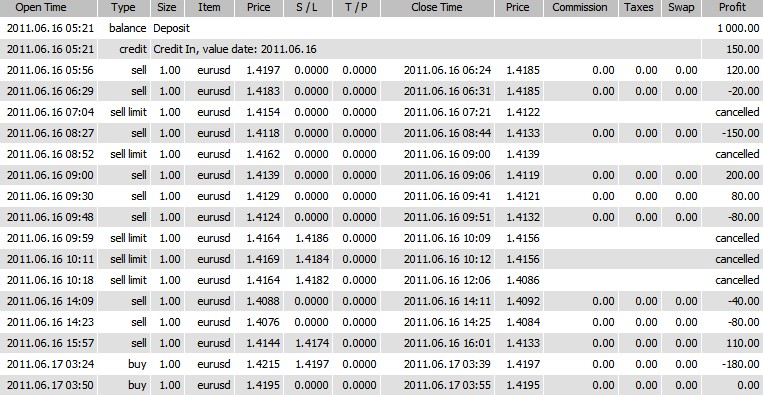Screen dimensions: 763x395
Task: Click the stop loss value 1.4184
Action: (x=311, y=259)
